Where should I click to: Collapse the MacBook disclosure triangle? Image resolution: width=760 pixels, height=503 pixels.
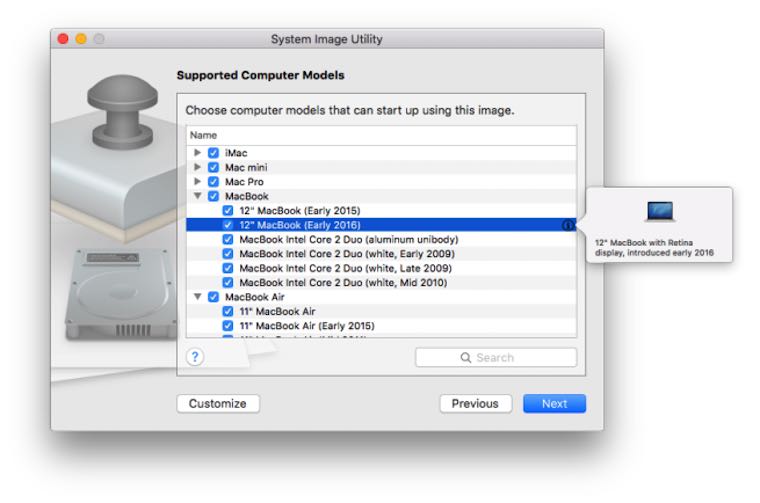pyautogui.click(x=197, y=196)
